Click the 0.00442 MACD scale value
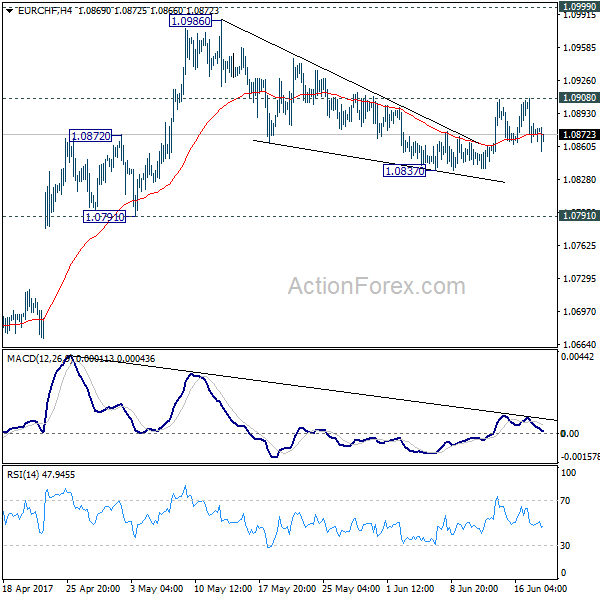Screen dimensions: 600x600 tap(577, 357)
